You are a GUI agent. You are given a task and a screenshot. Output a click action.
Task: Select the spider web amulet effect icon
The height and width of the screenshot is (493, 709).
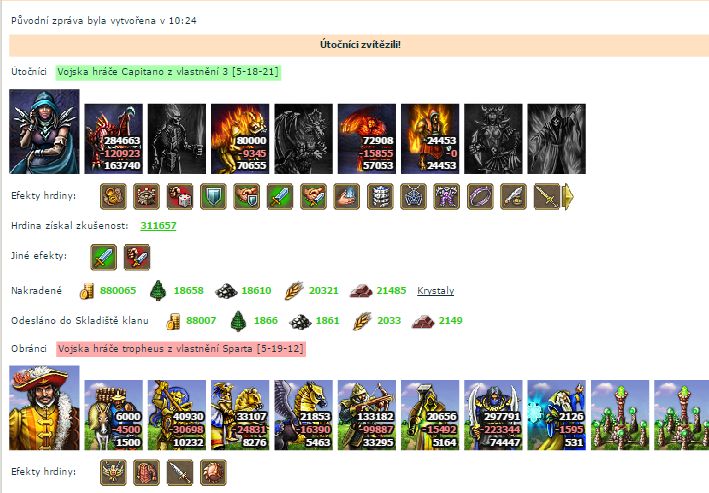point(413,196)
